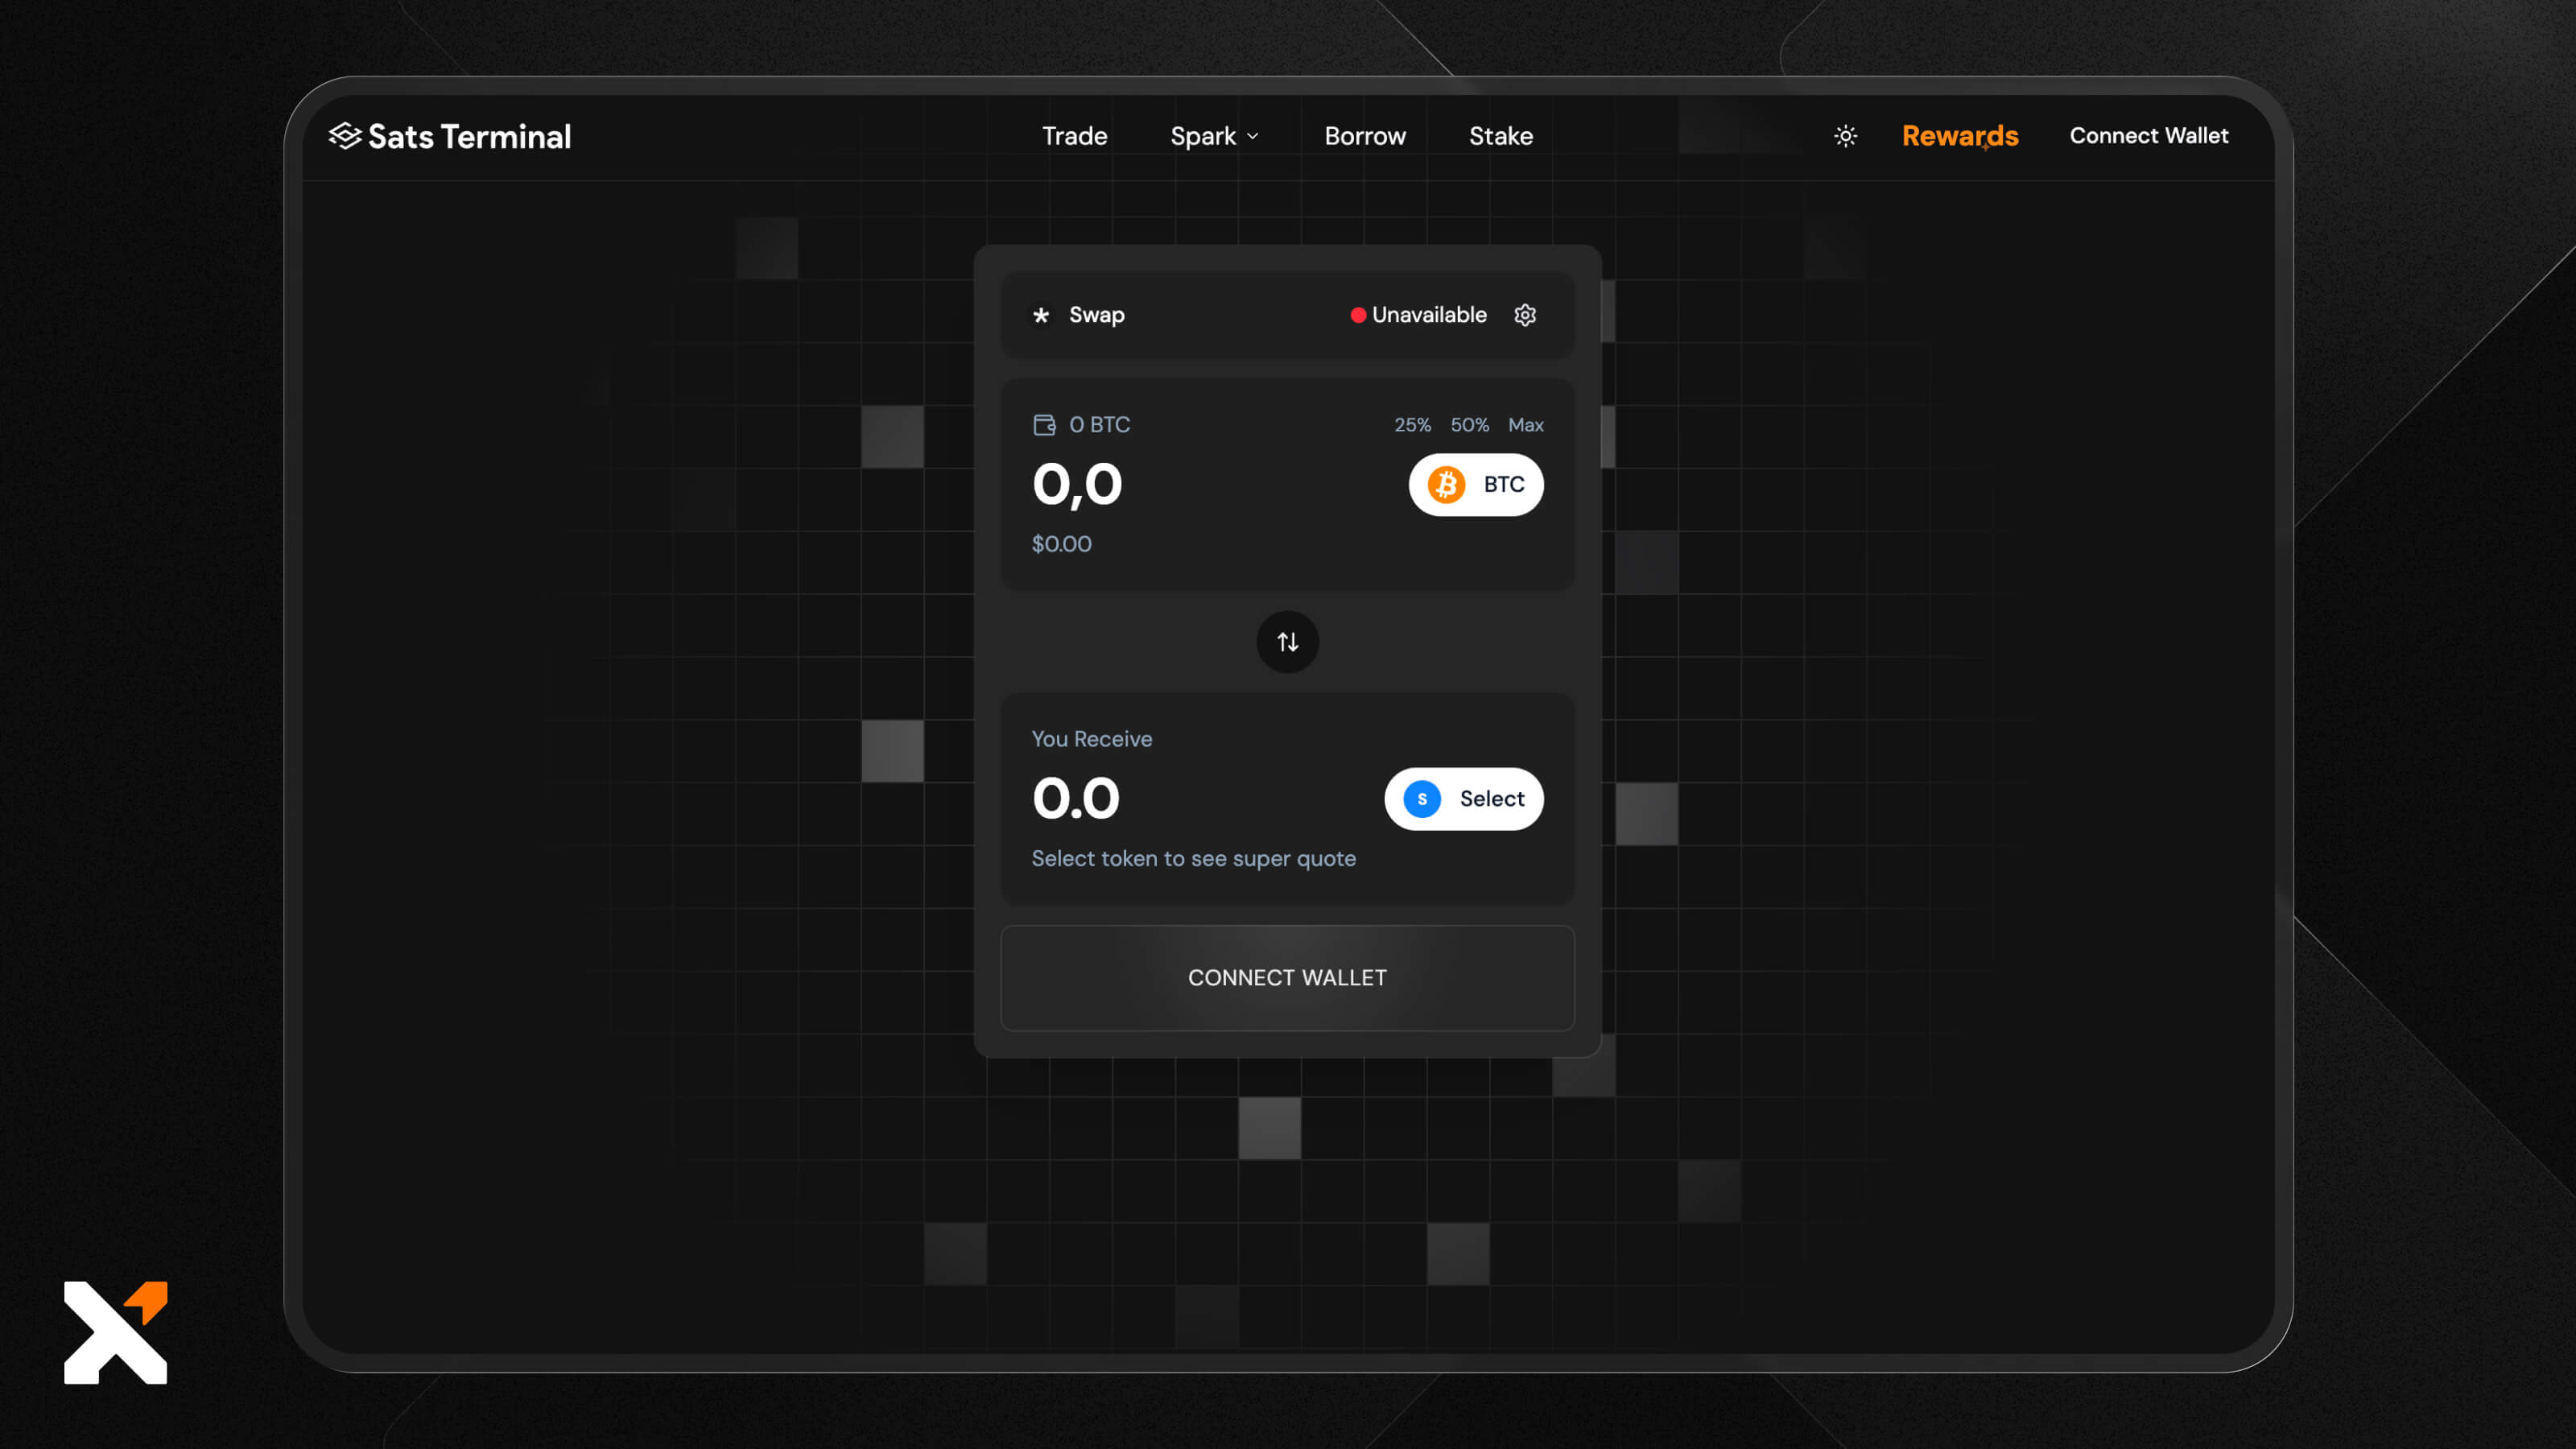
Task: Click the wallet balance icon
Action: (x=1044, y=425)
